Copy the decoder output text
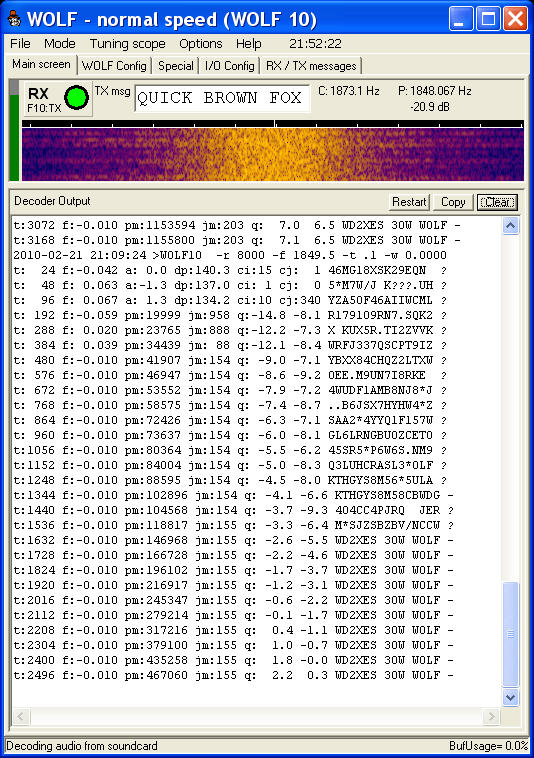This screenshot has height=758, width=534. [453, 202]
